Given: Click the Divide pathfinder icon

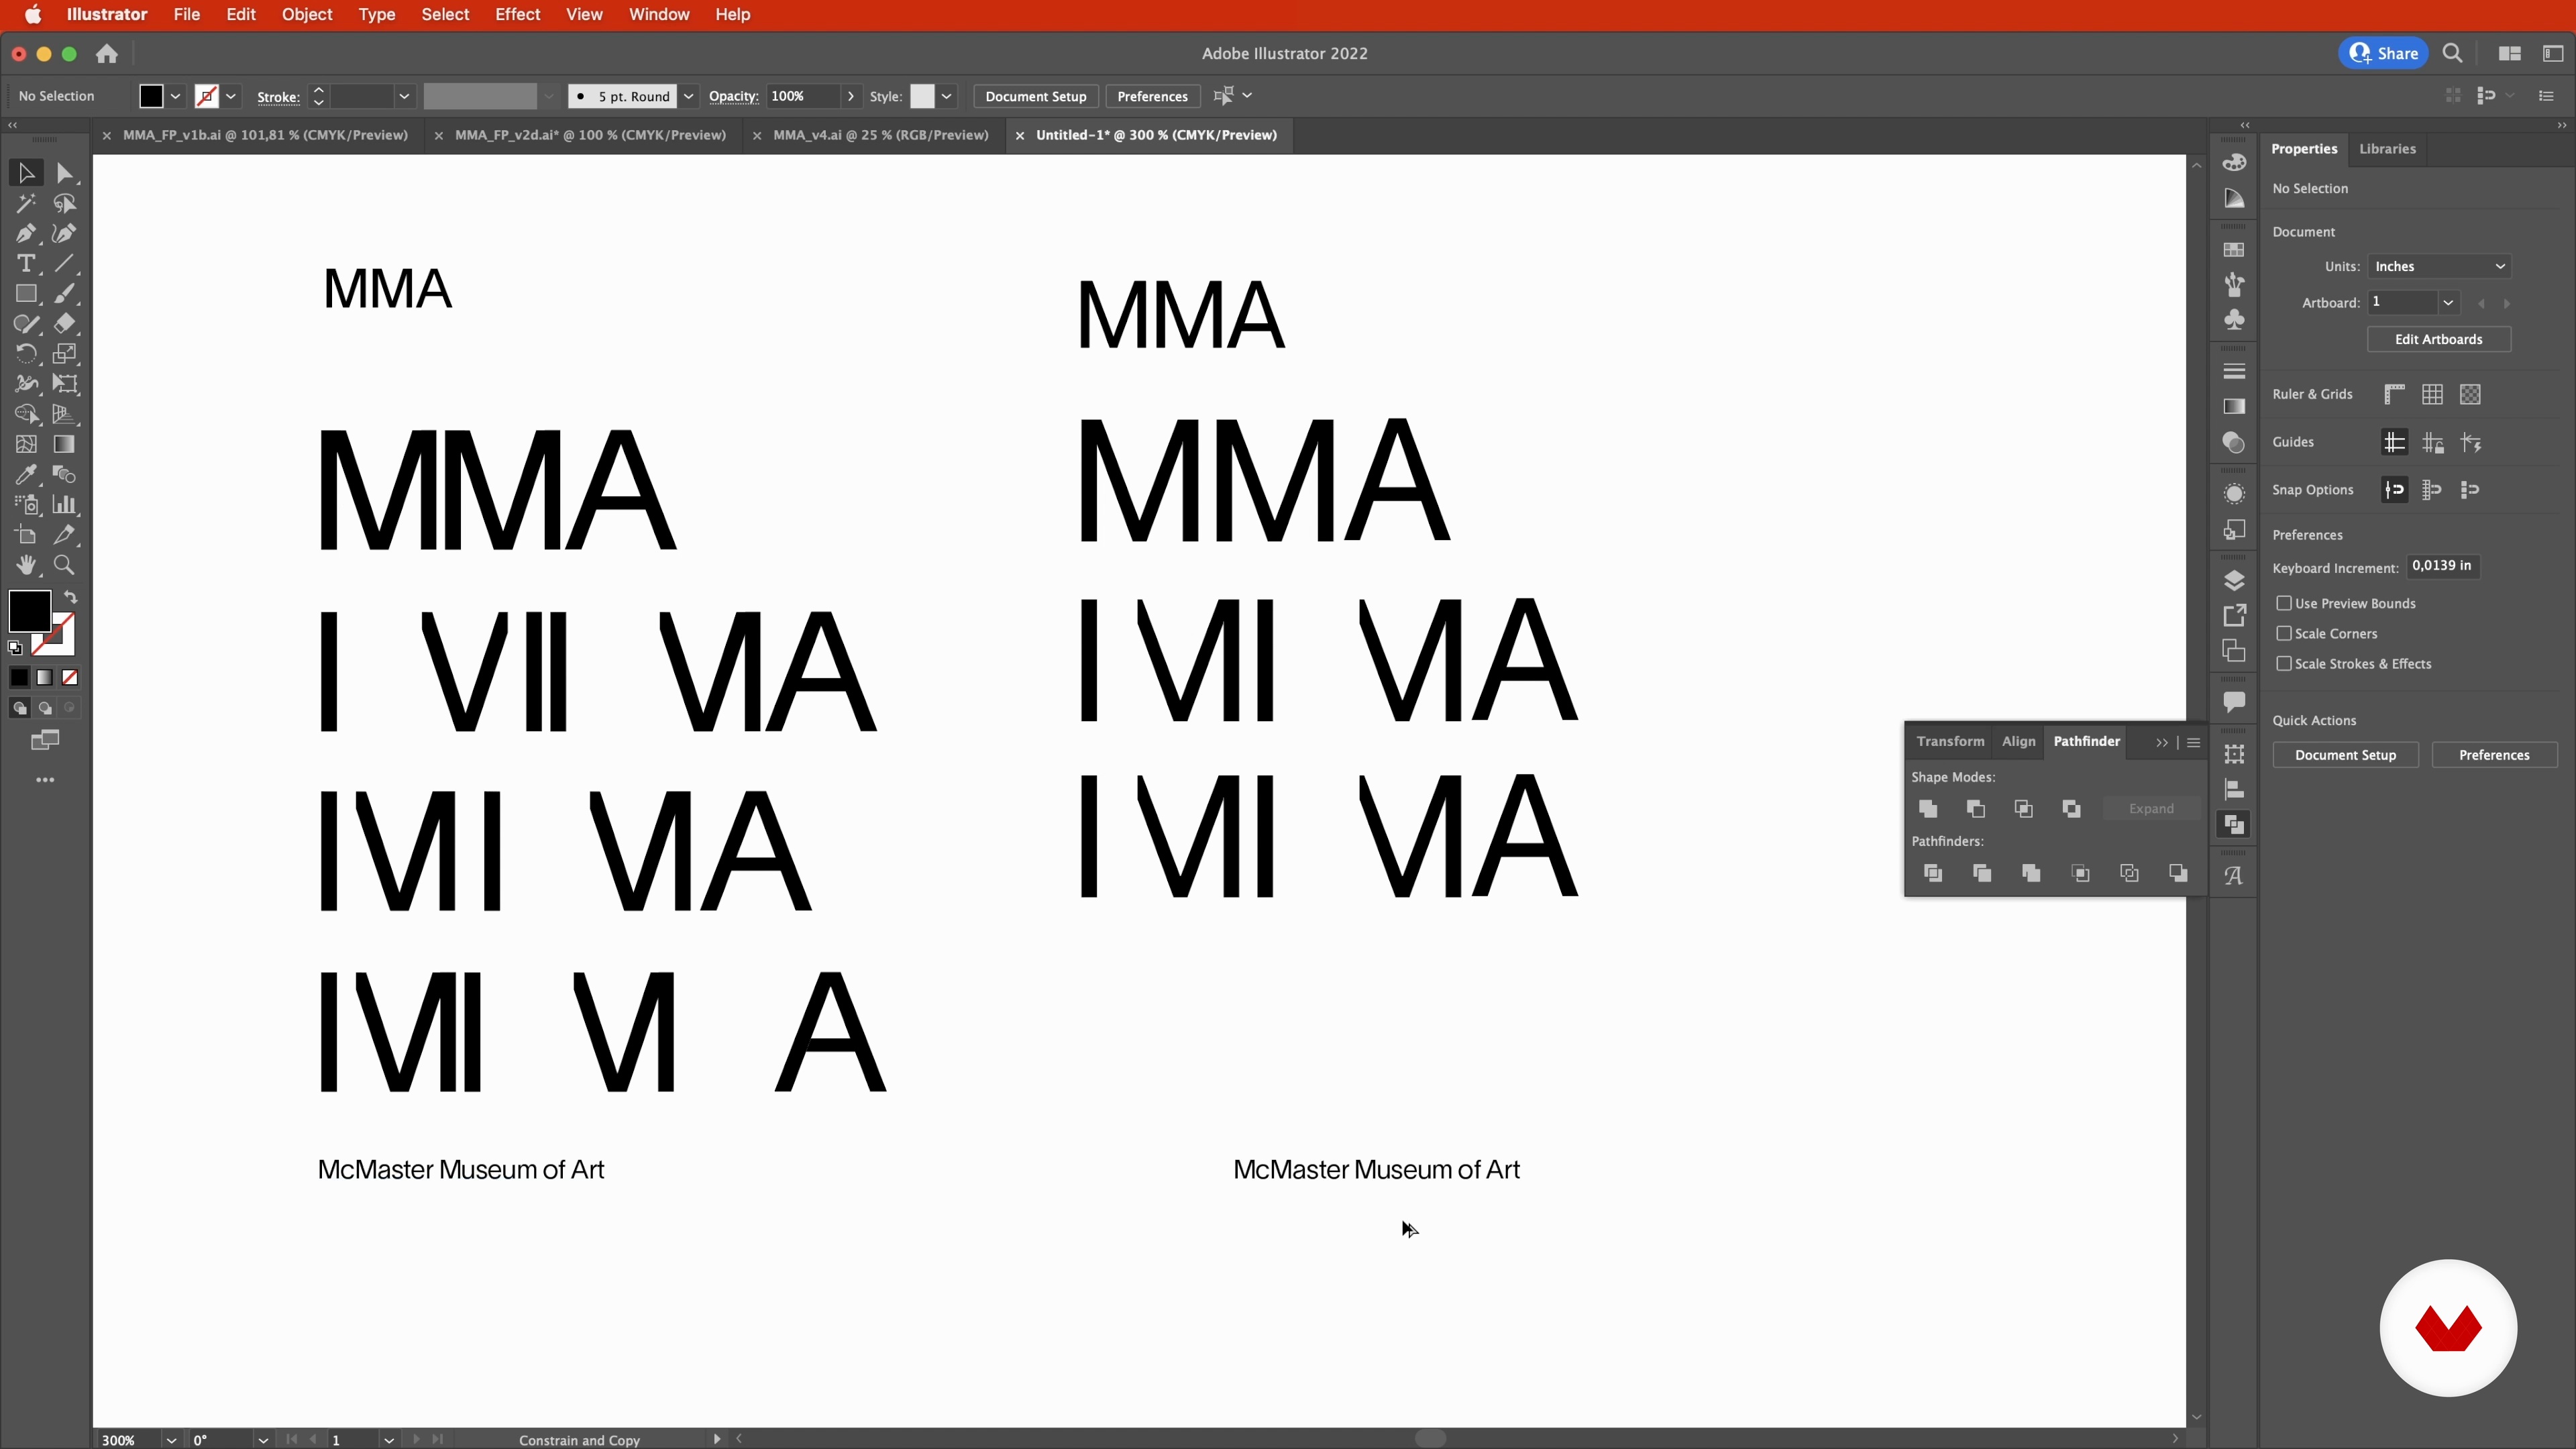Looking at the screenshot, I should pyautogui.click(x=1933, y=873).
